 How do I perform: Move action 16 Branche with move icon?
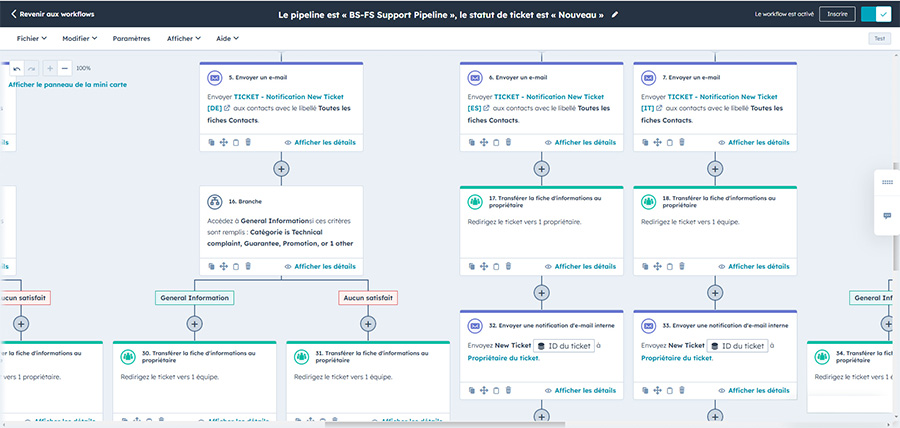[223, 266]
